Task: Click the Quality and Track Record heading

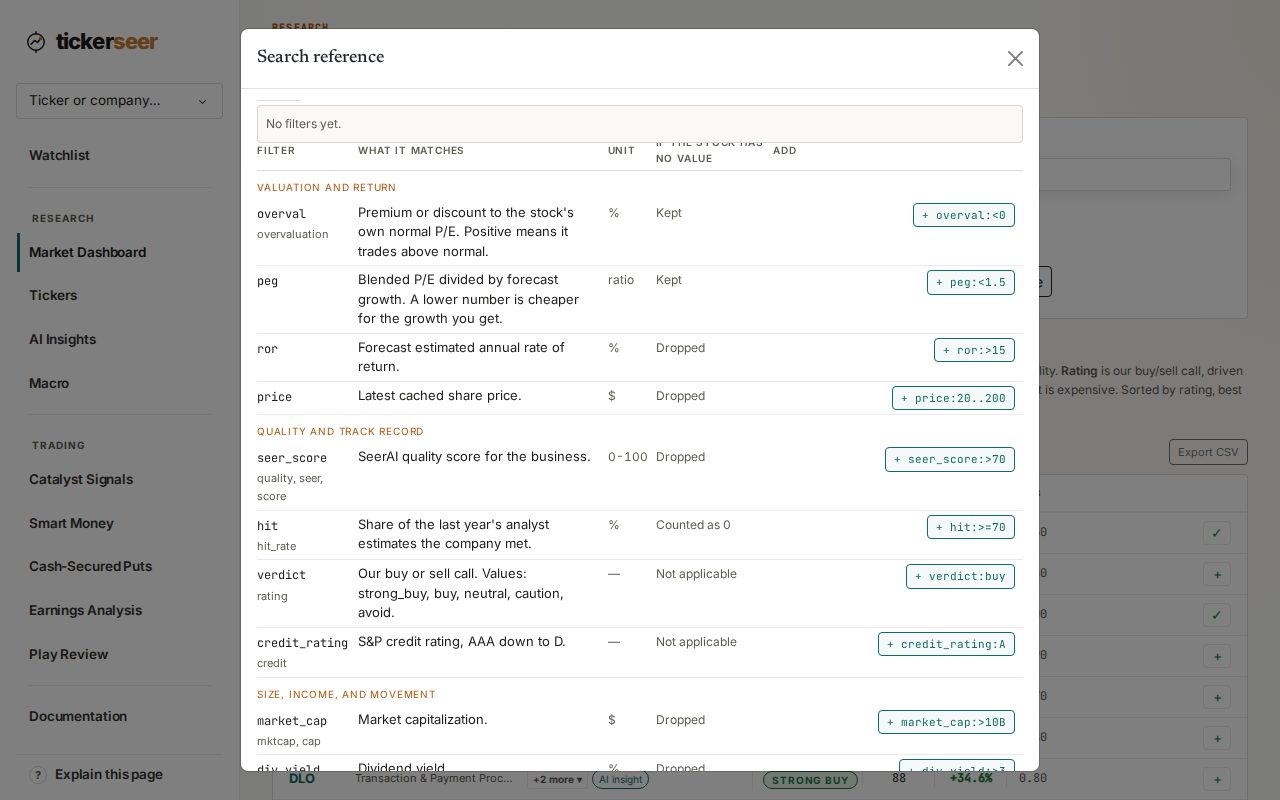Action: (x=340, y=432)
